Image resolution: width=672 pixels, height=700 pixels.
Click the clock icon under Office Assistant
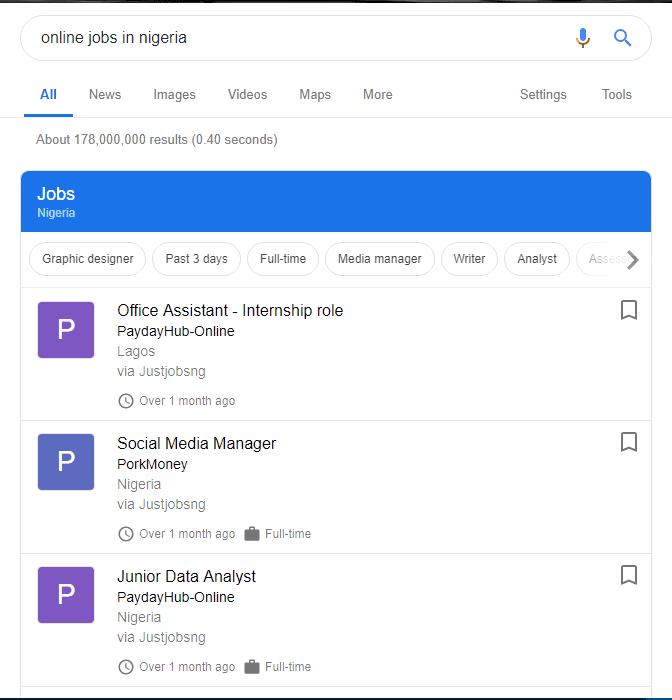[x=125, y=401]
